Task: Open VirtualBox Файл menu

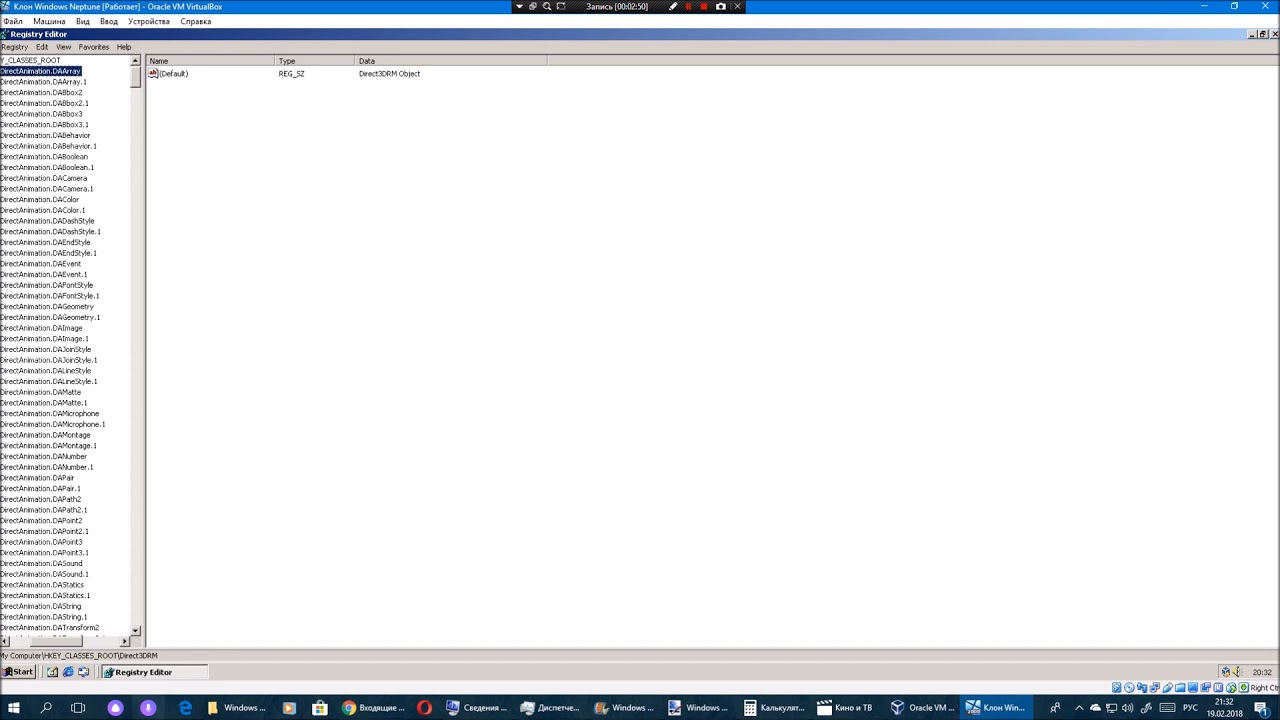Action: pos(13,21)
